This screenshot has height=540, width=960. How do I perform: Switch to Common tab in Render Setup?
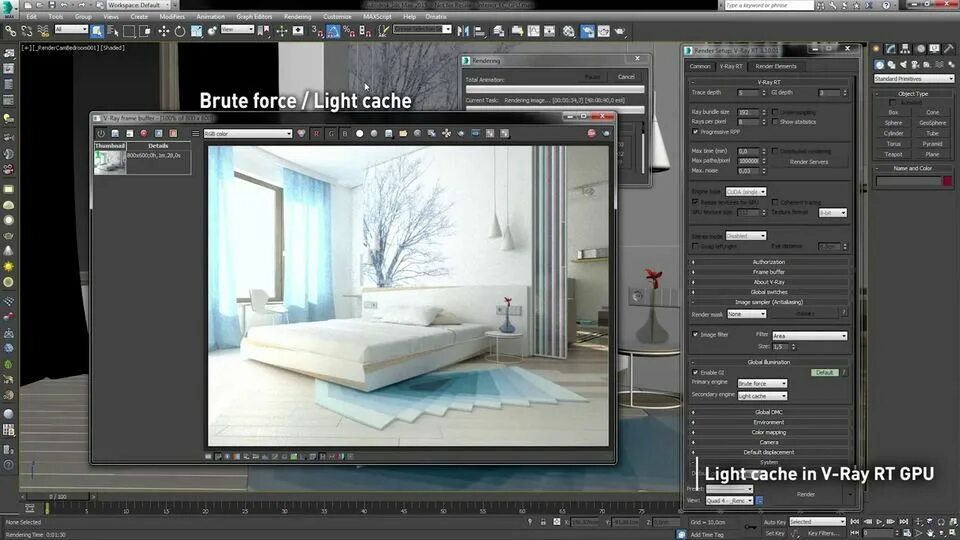point(700,66)
